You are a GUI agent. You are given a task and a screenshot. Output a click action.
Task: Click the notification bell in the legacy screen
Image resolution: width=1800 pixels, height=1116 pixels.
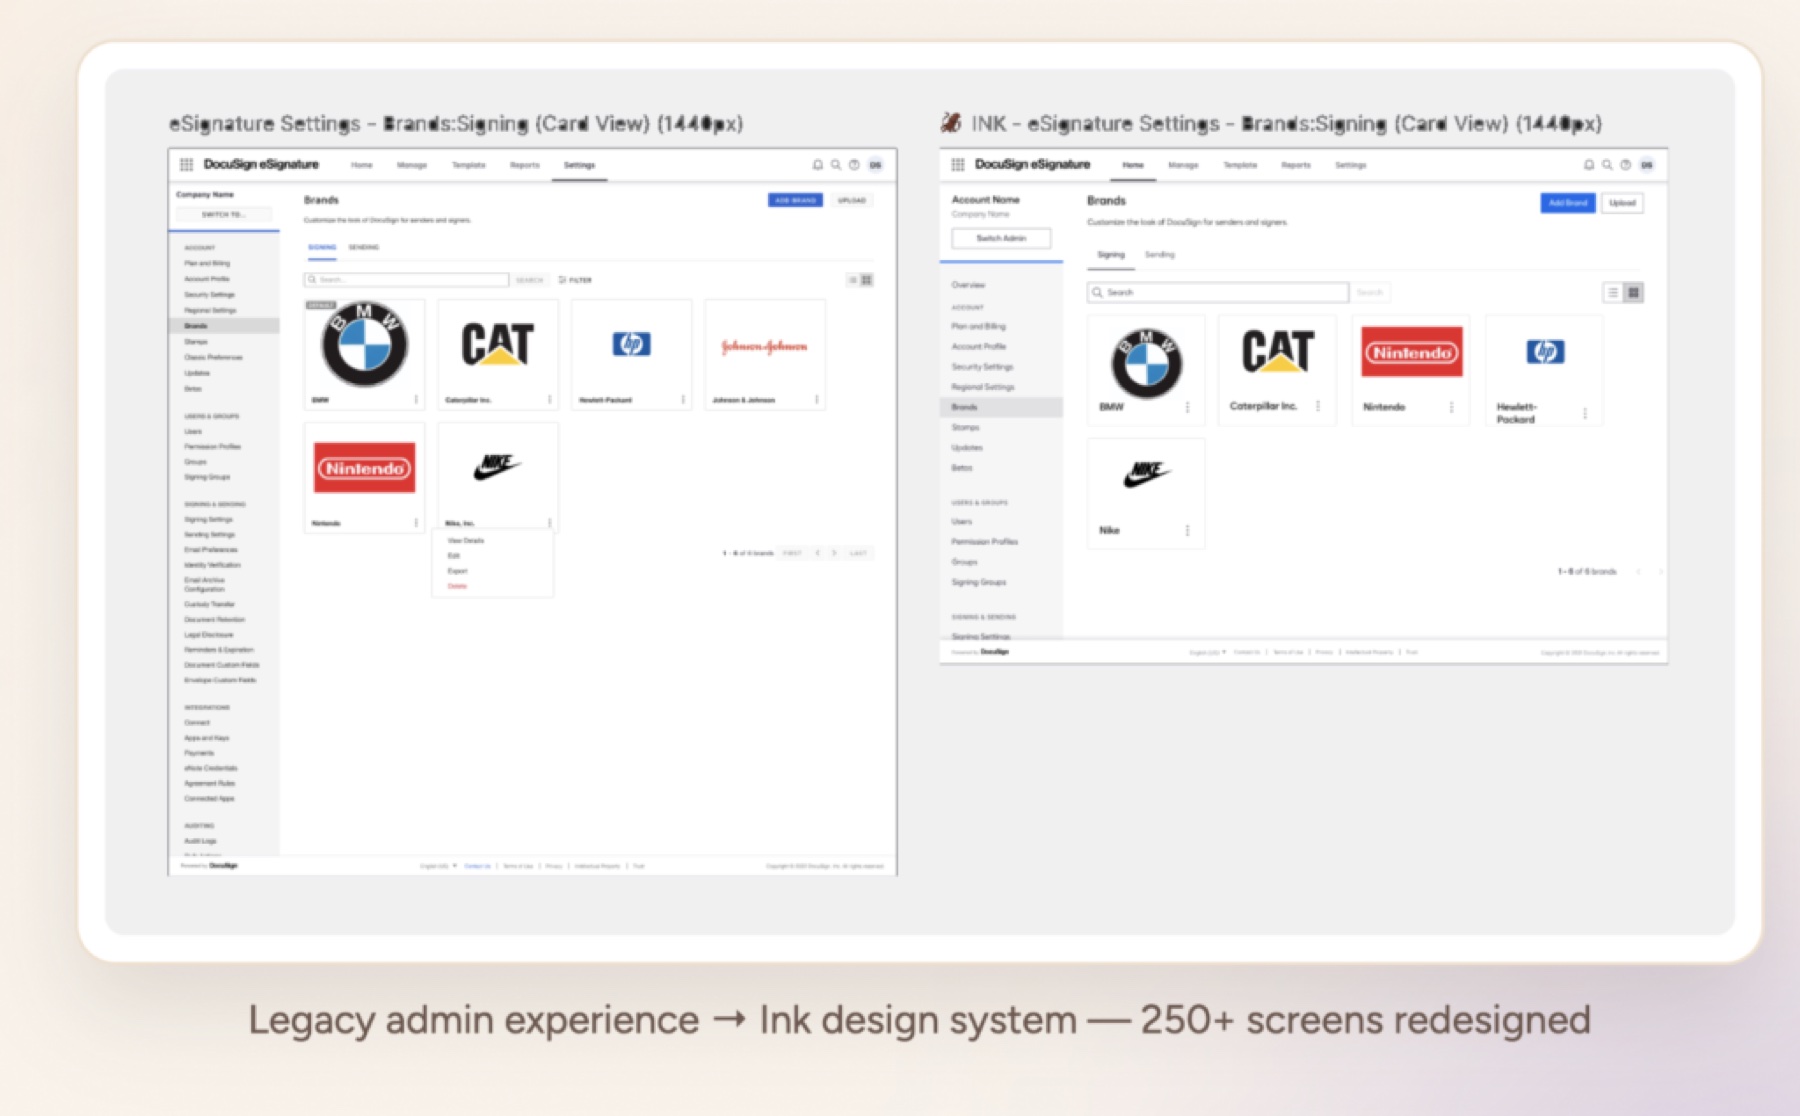coord(818,165)
